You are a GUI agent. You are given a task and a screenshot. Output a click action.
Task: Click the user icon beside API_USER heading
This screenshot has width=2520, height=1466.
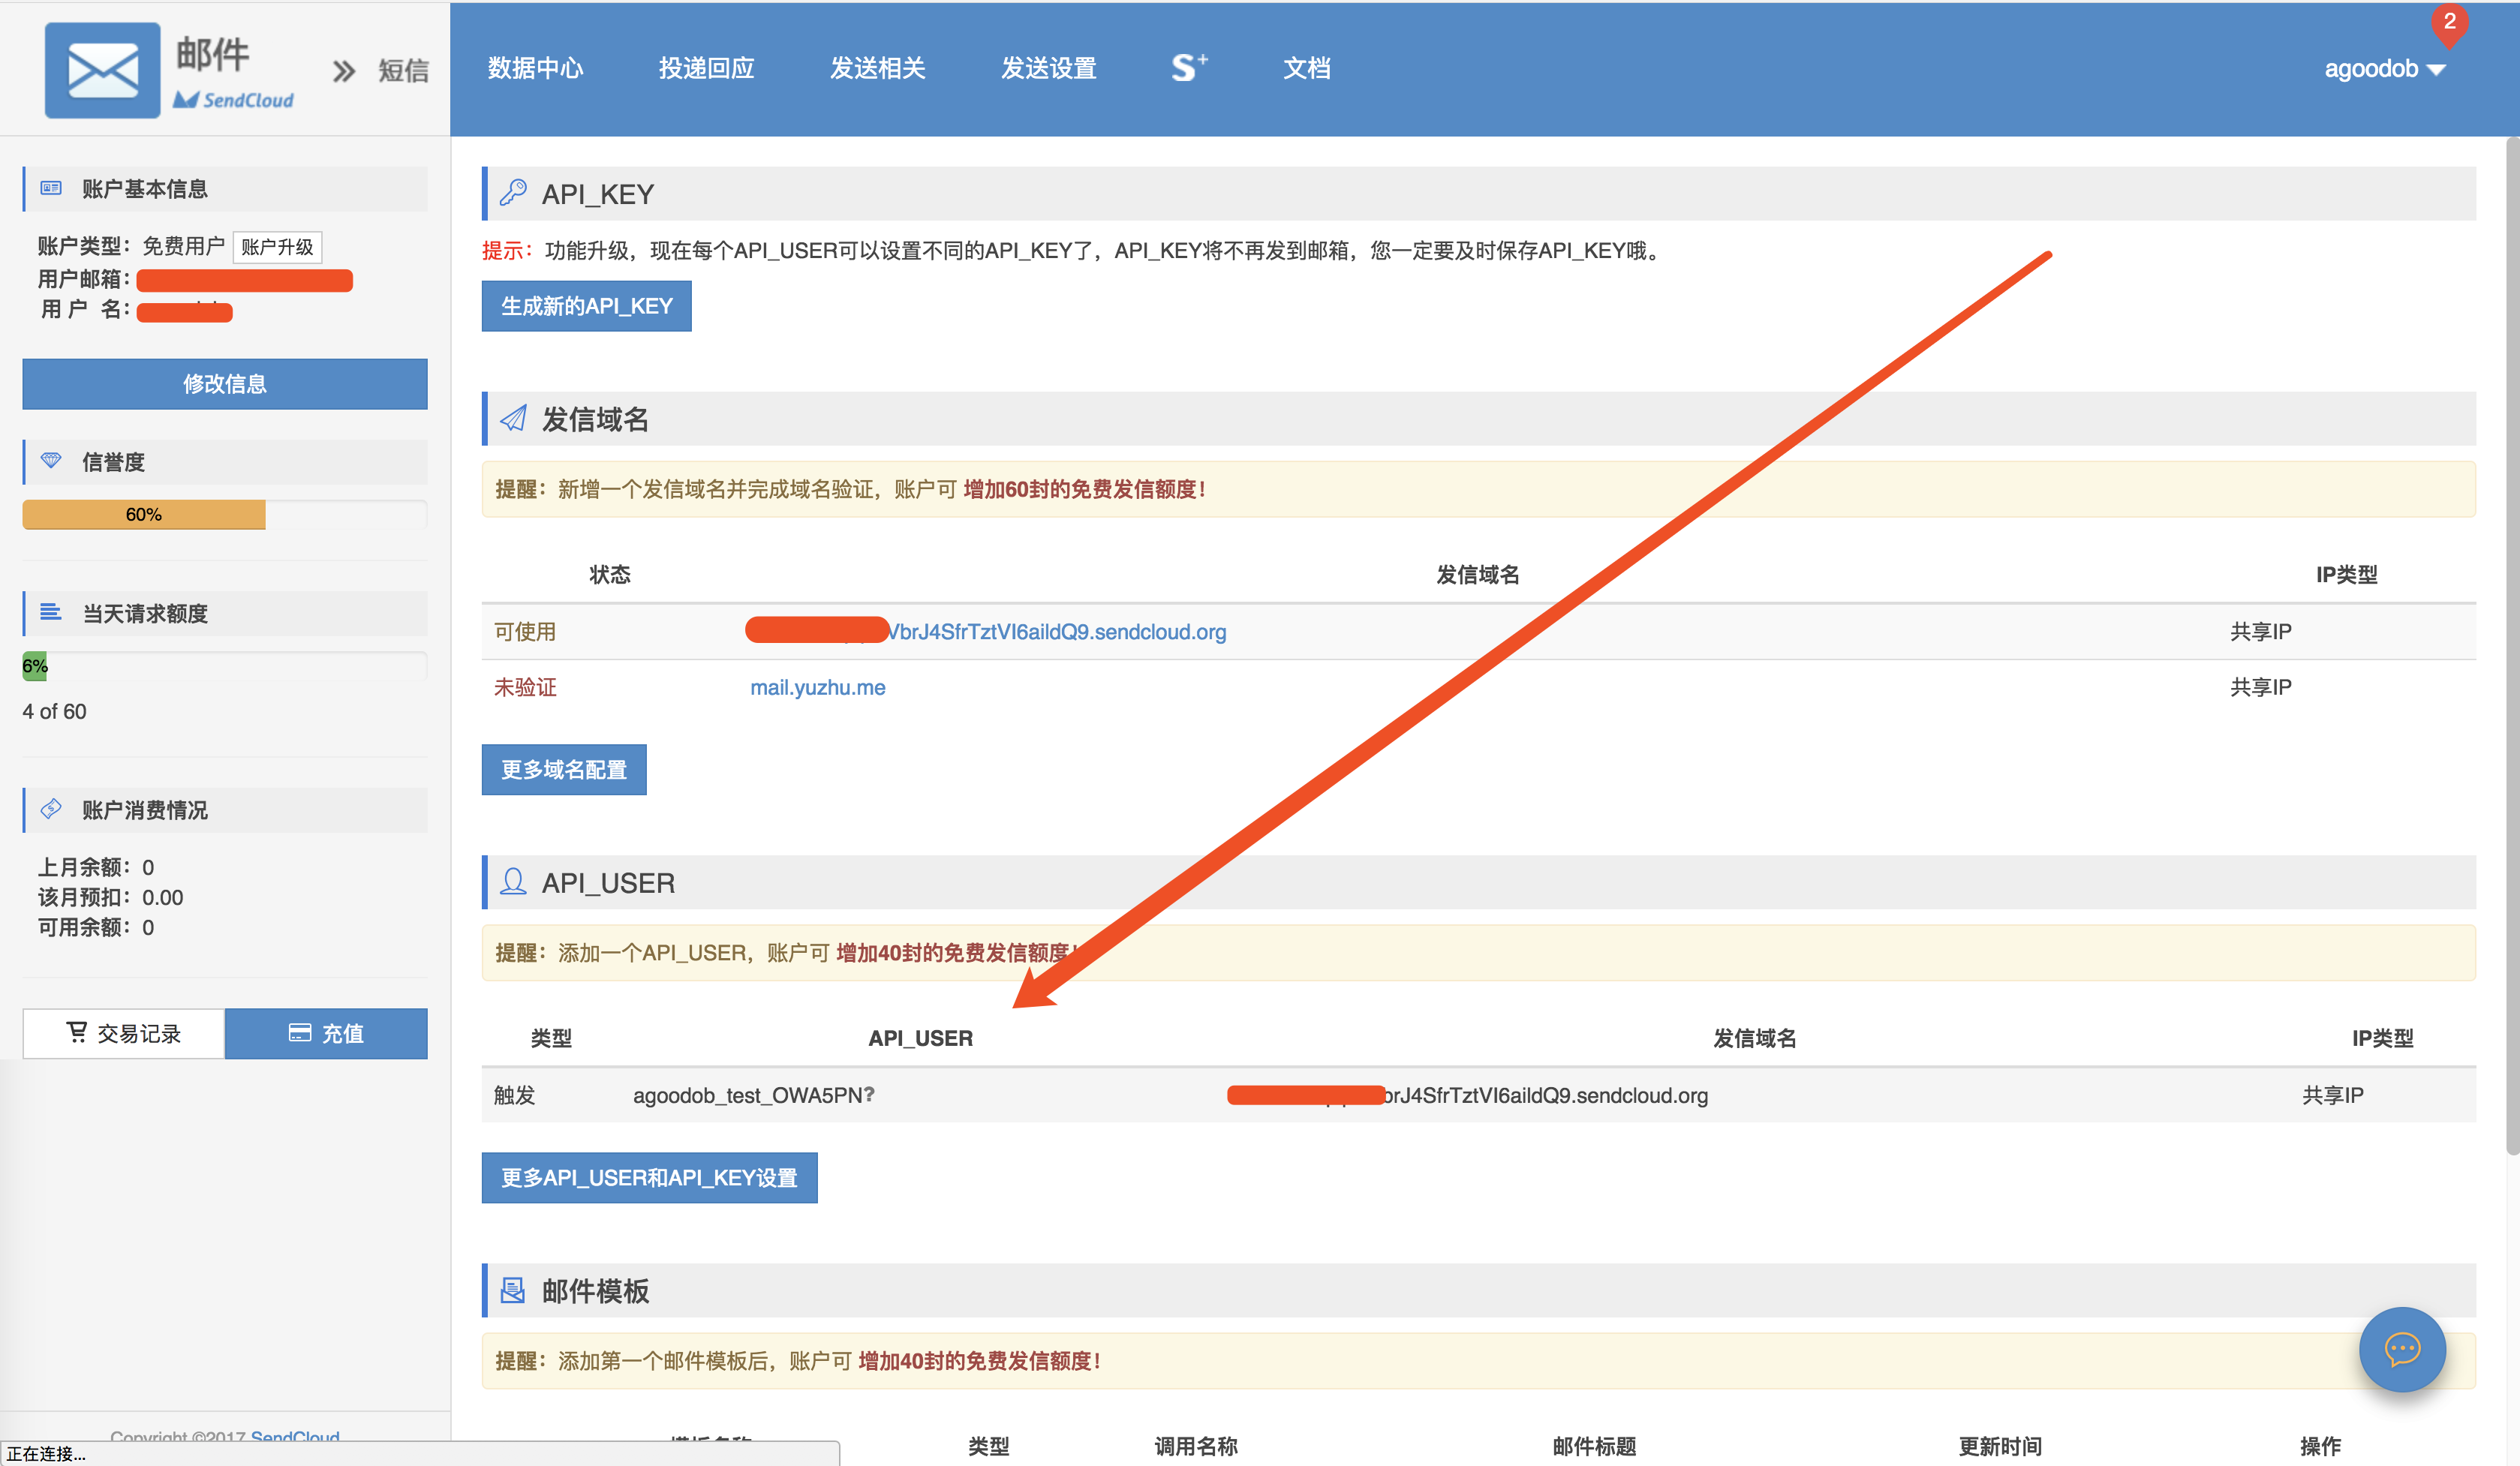513,882
